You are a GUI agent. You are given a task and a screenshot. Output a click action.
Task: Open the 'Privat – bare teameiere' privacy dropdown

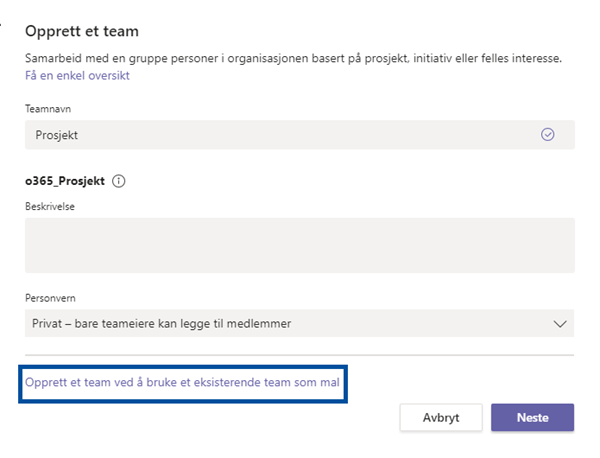[x=300, y=323]
